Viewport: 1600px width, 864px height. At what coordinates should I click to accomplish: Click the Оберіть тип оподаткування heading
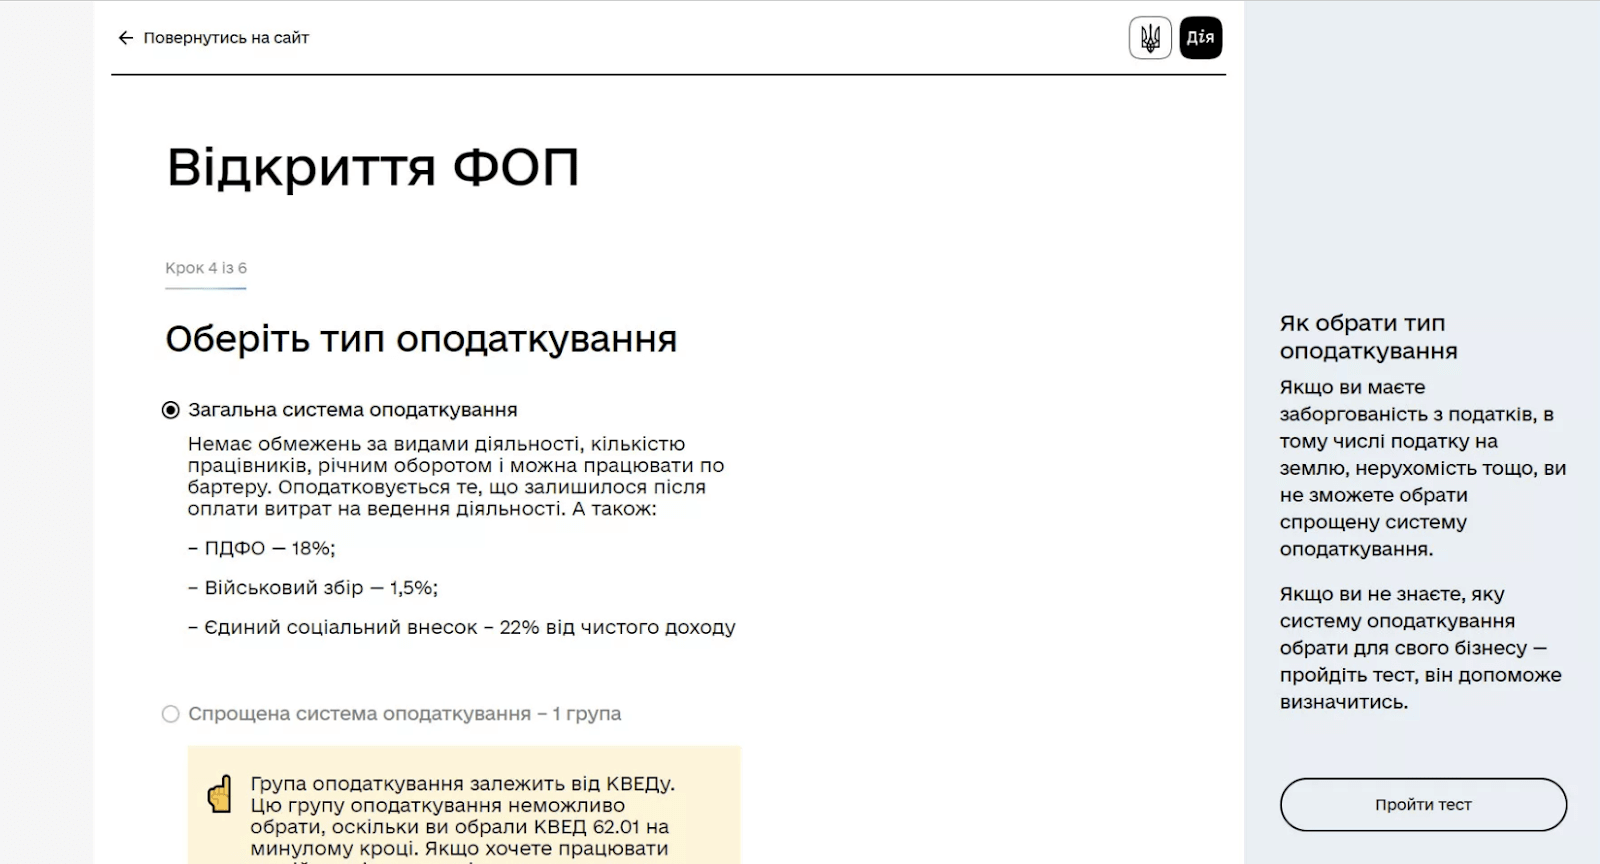coord(421,339)
